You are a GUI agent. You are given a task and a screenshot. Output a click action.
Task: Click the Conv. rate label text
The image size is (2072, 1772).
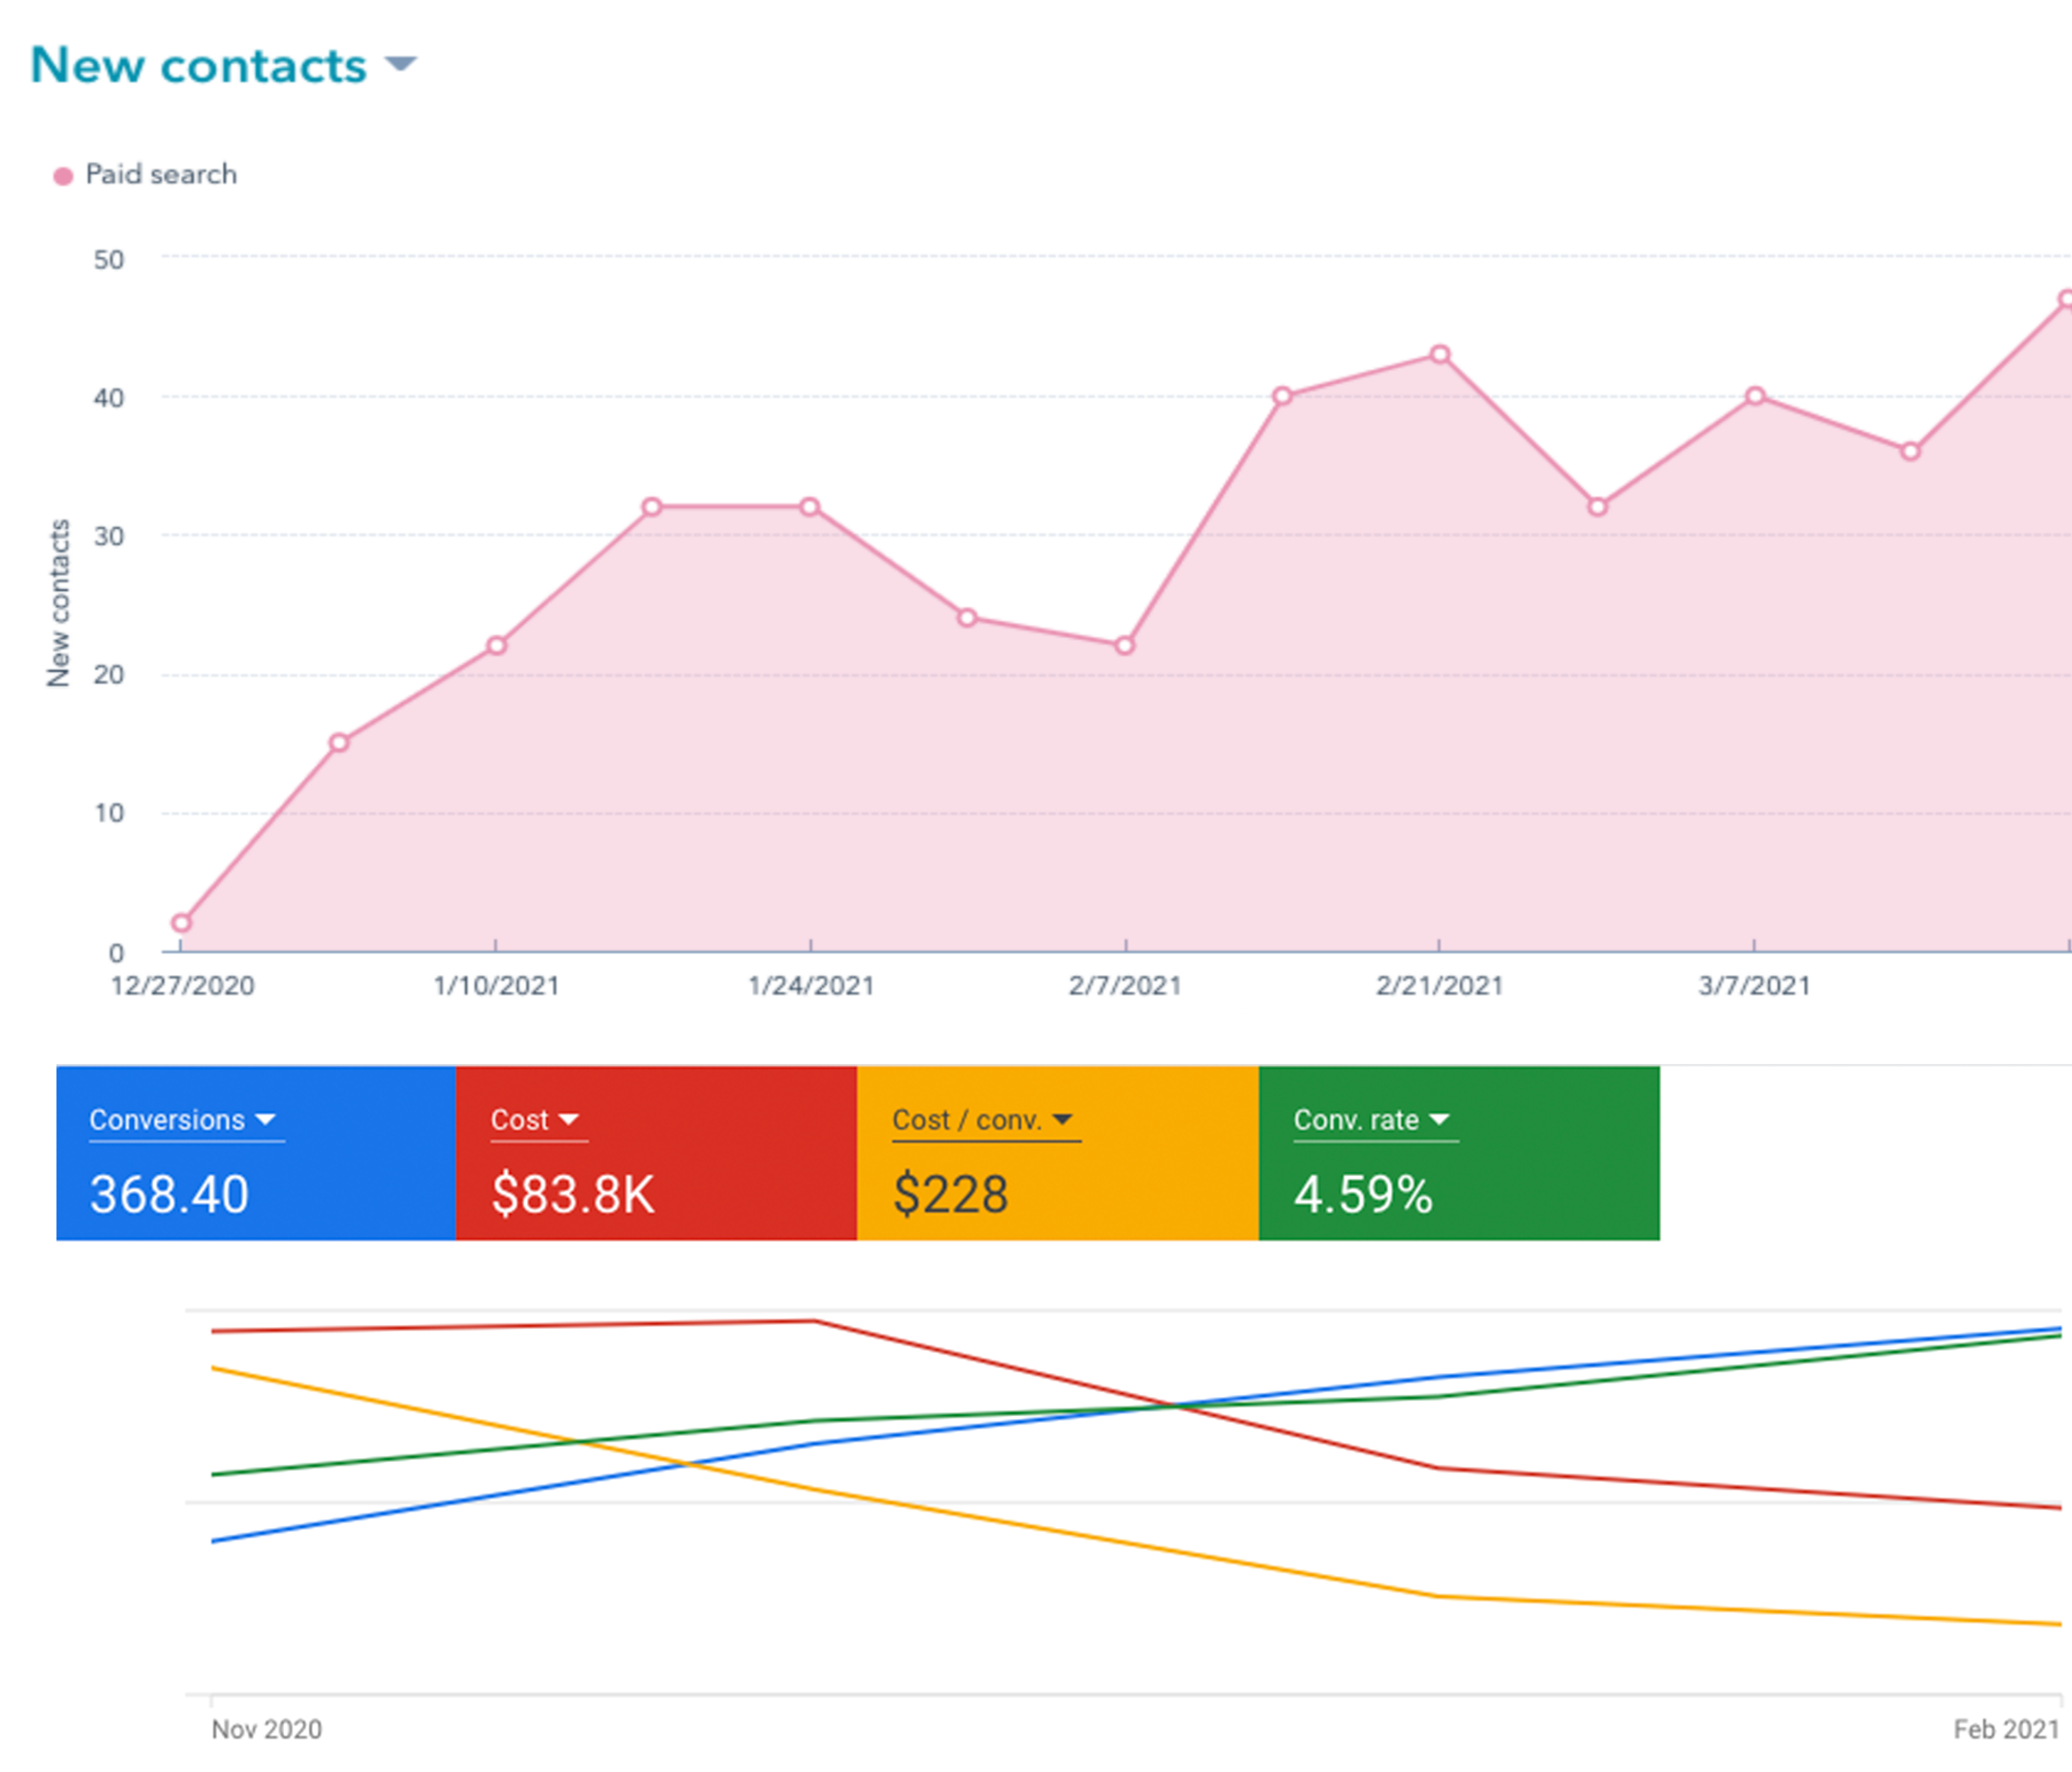point(1356,1119)
